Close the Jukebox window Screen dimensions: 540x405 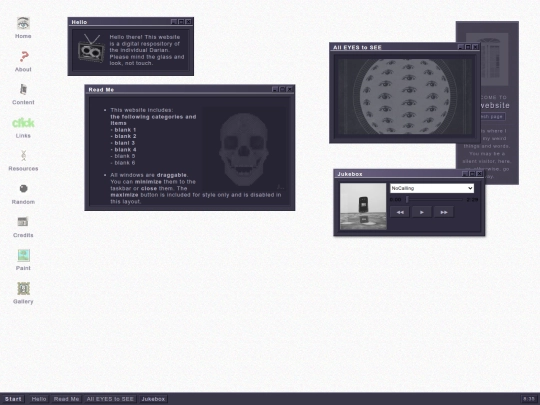click(479, 174)
